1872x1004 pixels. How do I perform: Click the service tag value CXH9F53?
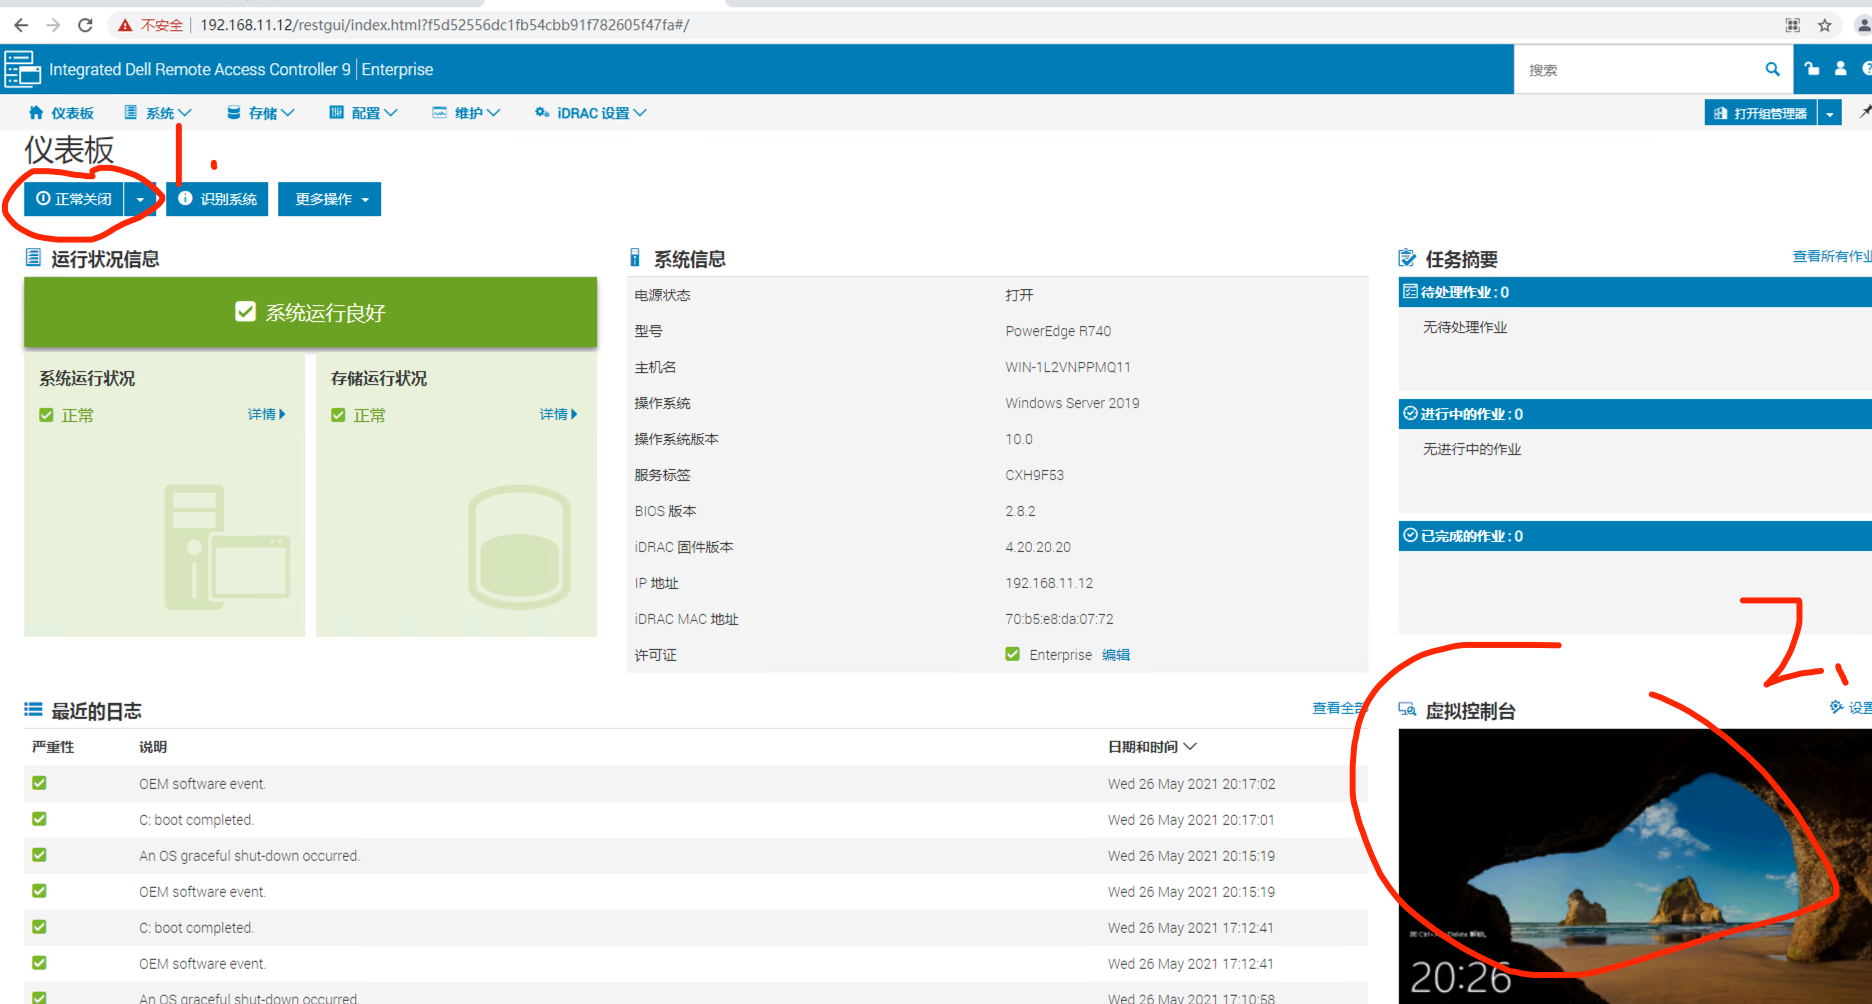pos(1034,475)
